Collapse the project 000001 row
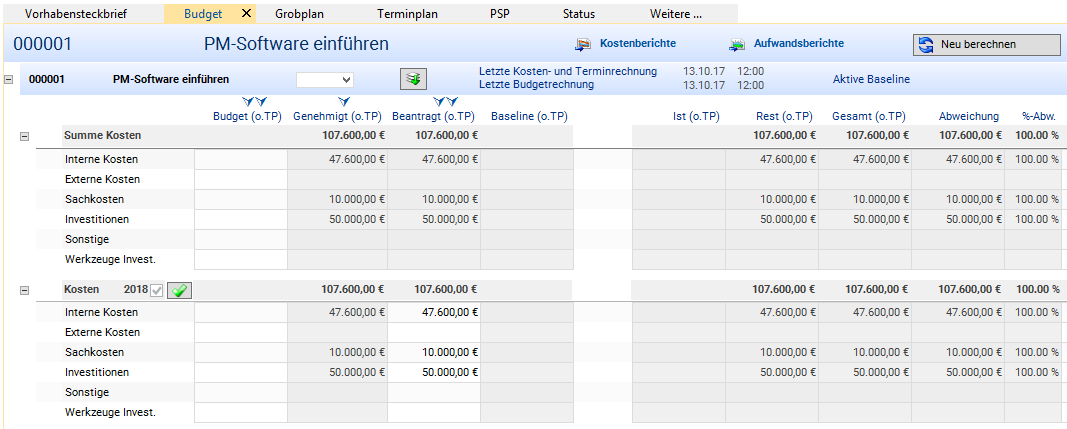The height and width of the screenshot is (429, 1067). click(9, 79)
